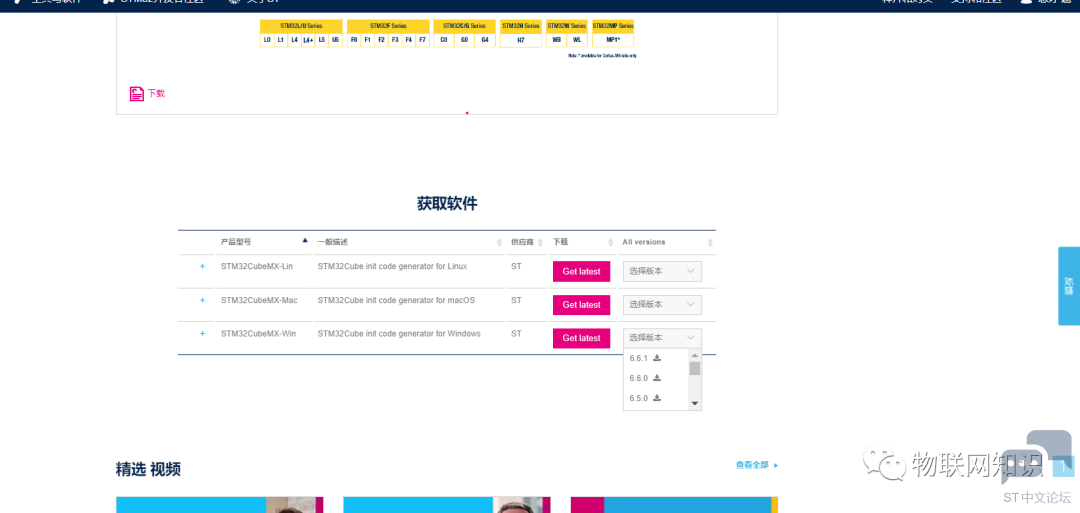The image size is (1080, 513).
Task: Get latest STM32CubeMX for macOS
Action: (581, 304)
